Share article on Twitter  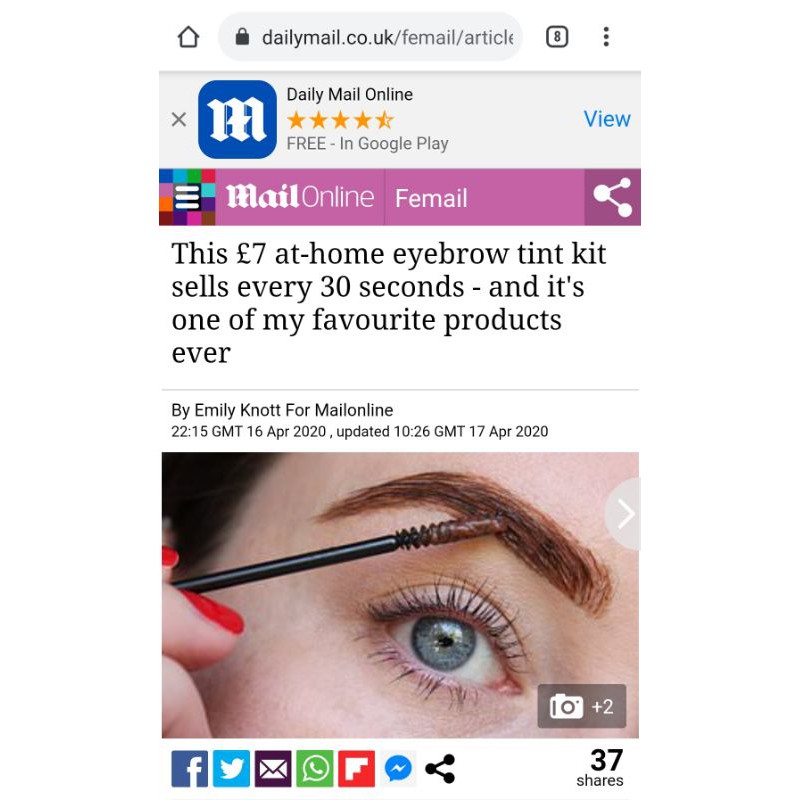(231, 768)
